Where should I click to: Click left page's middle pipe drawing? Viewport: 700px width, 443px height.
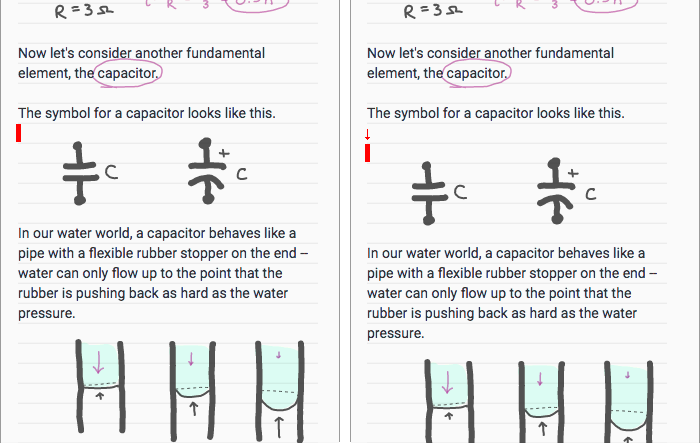(193, 391)
